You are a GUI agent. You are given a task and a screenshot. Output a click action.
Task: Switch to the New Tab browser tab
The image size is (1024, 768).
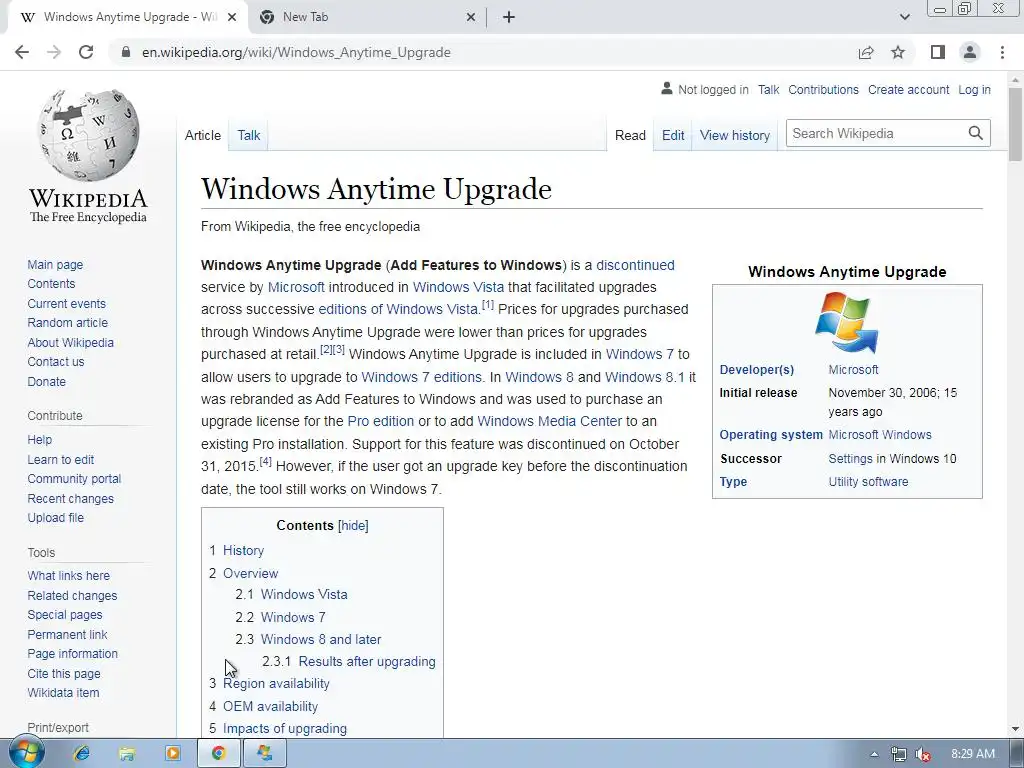[x=369, y=17]
